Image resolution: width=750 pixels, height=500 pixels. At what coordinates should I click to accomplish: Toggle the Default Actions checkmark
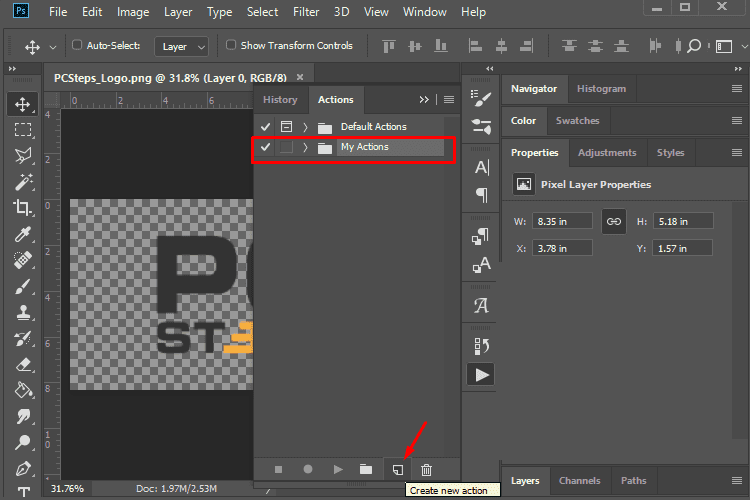(265, 127)
